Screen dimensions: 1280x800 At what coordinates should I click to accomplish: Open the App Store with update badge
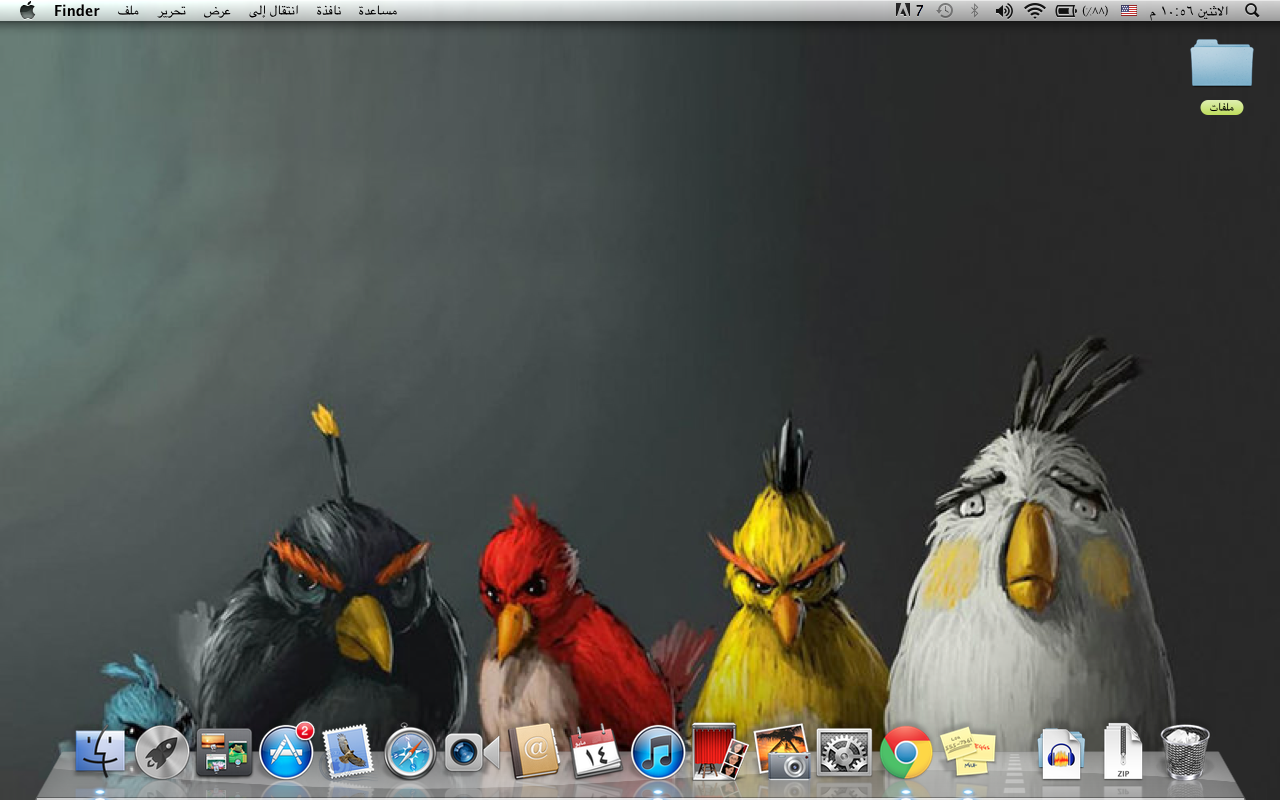286,752
